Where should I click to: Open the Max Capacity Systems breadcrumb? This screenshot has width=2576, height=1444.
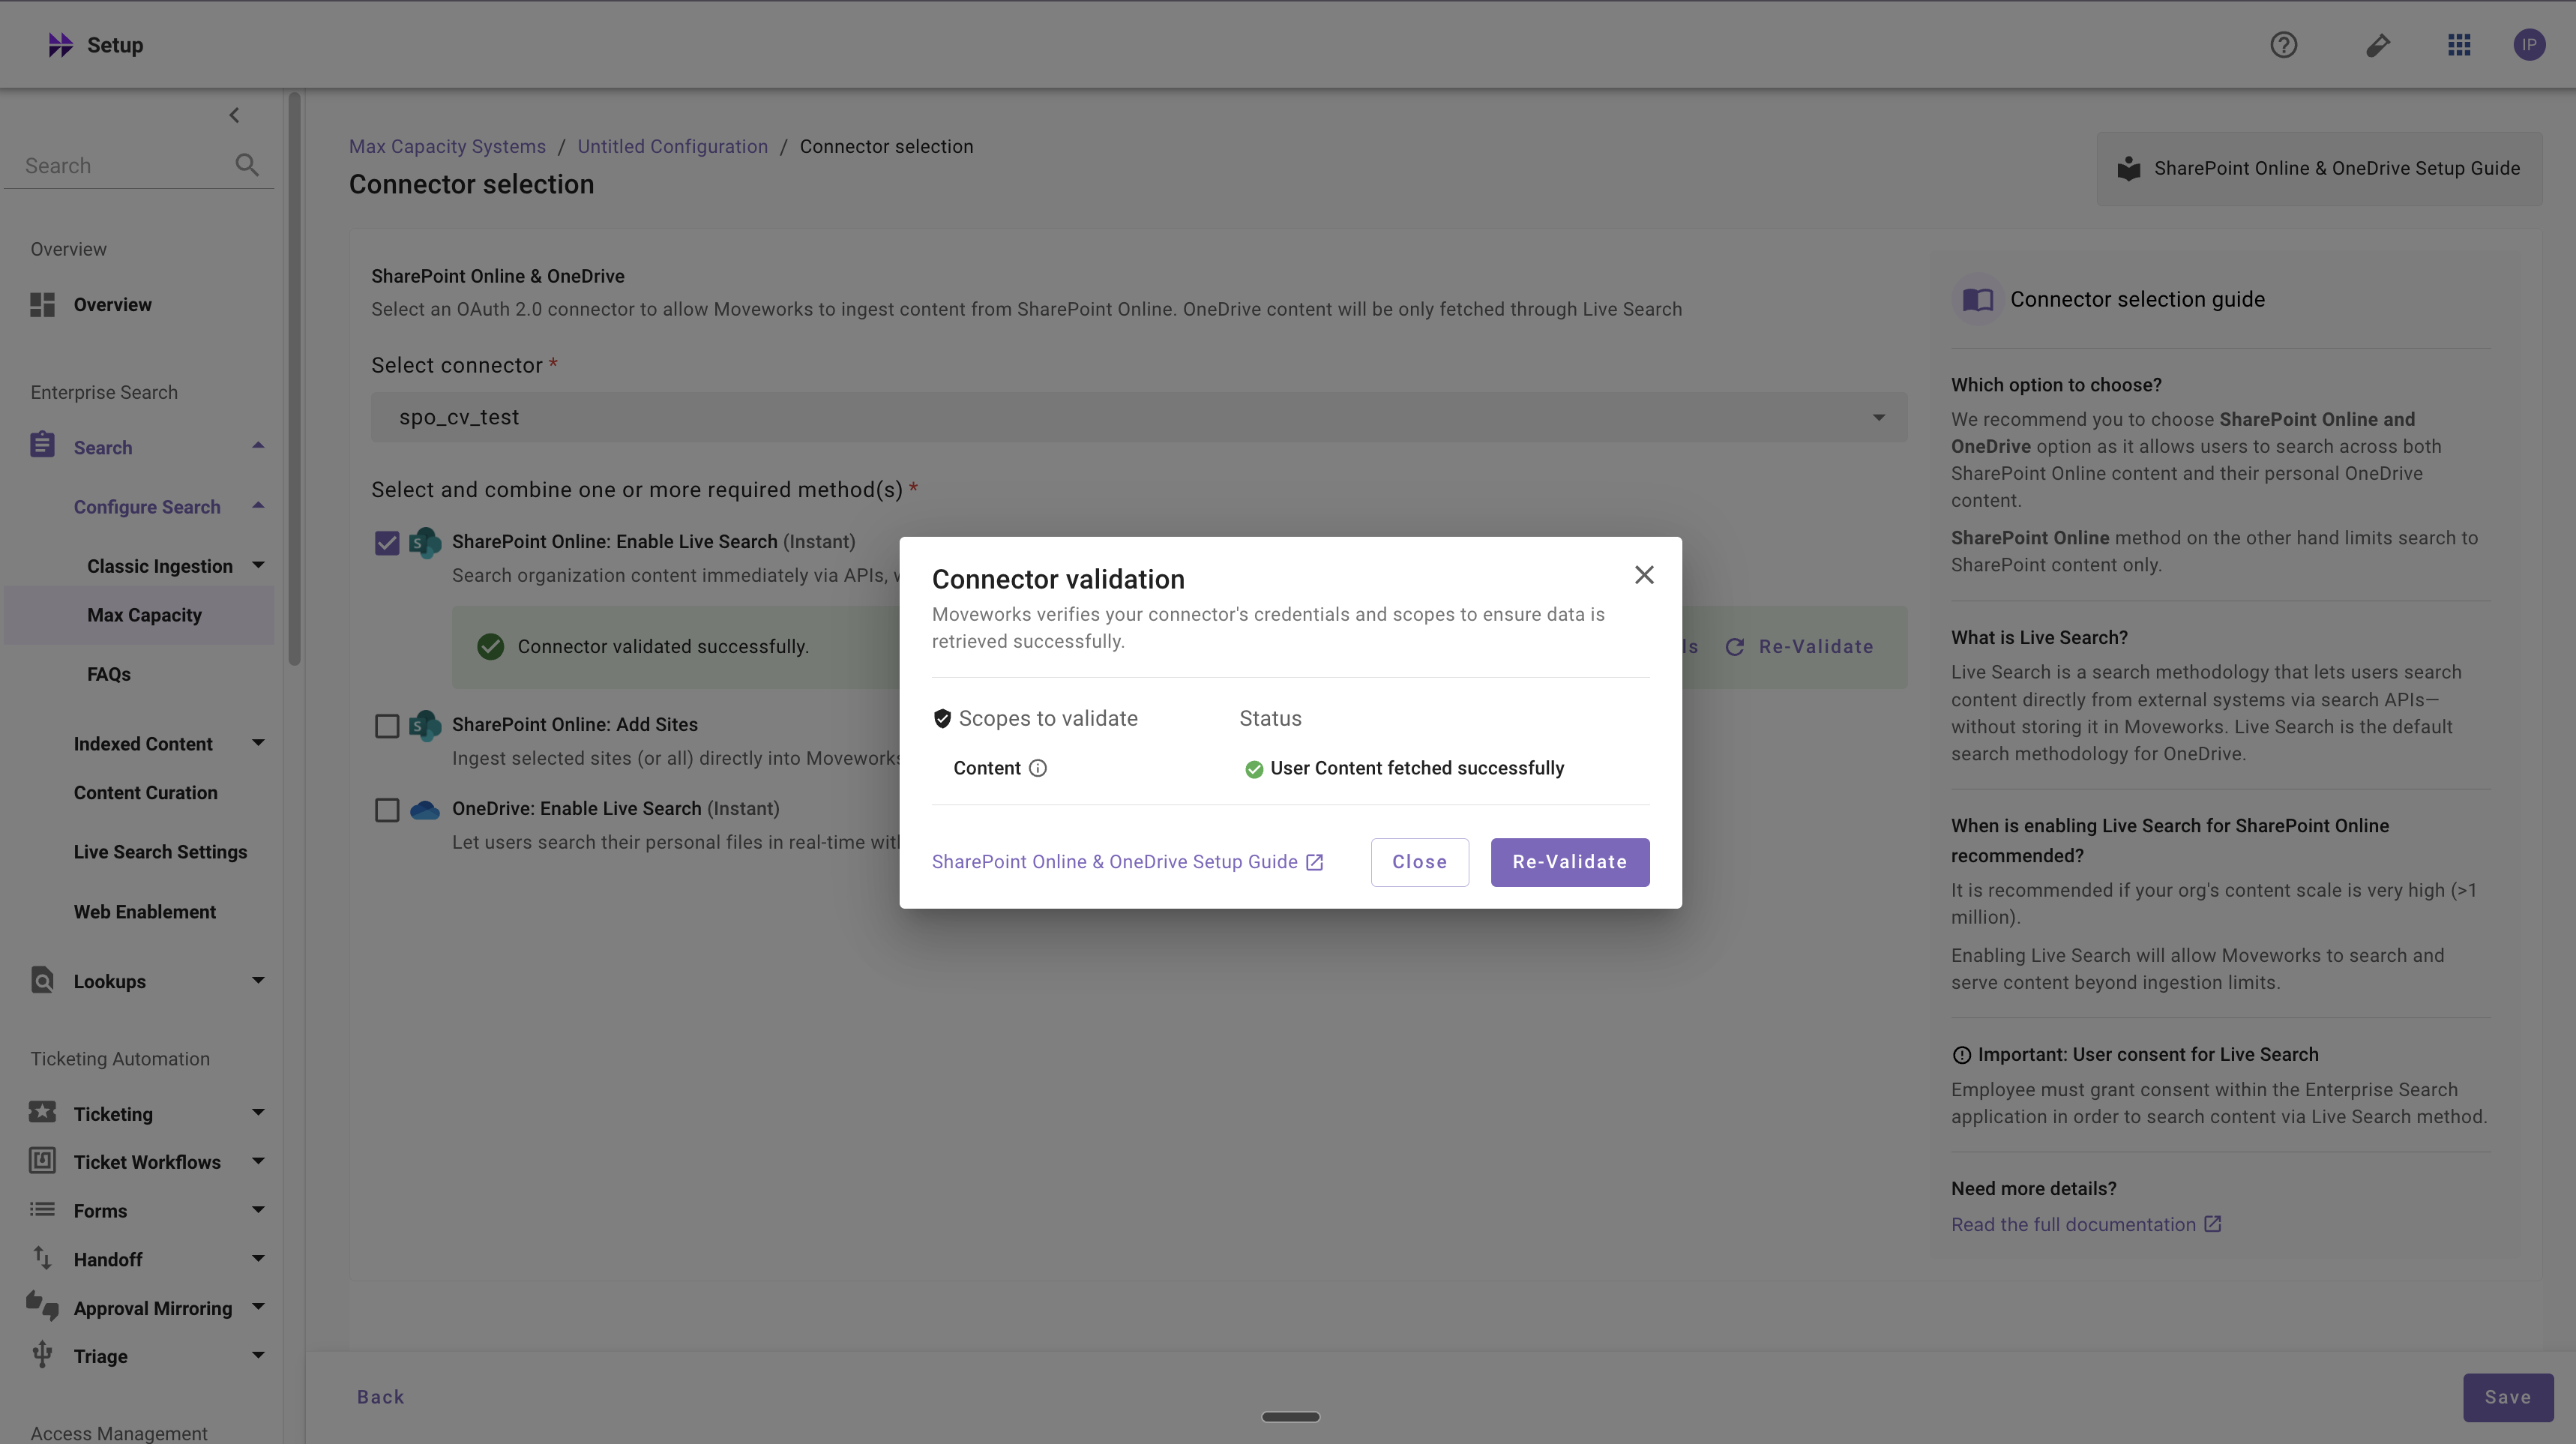click(x=447, y=146)
